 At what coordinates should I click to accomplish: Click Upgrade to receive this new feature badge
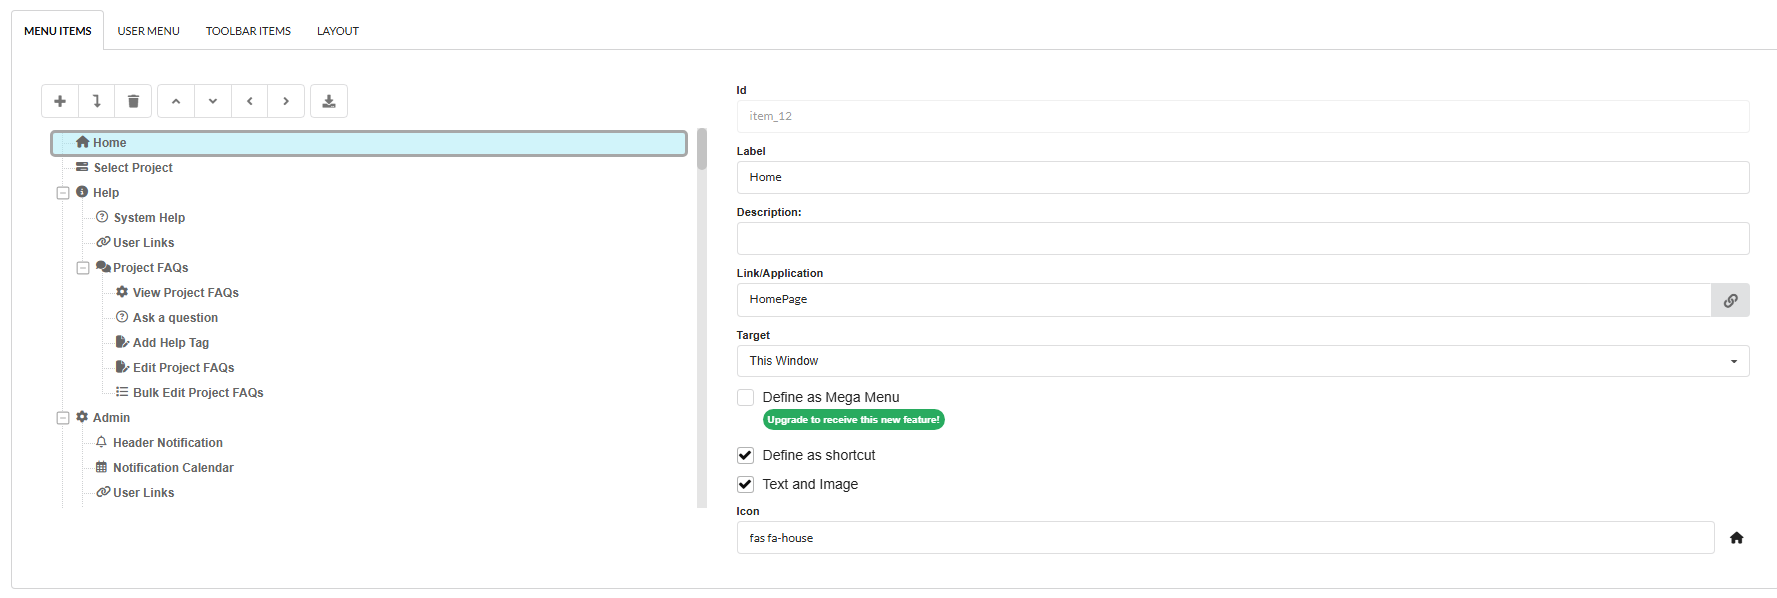pyautogui.click(x=853, y=420)
